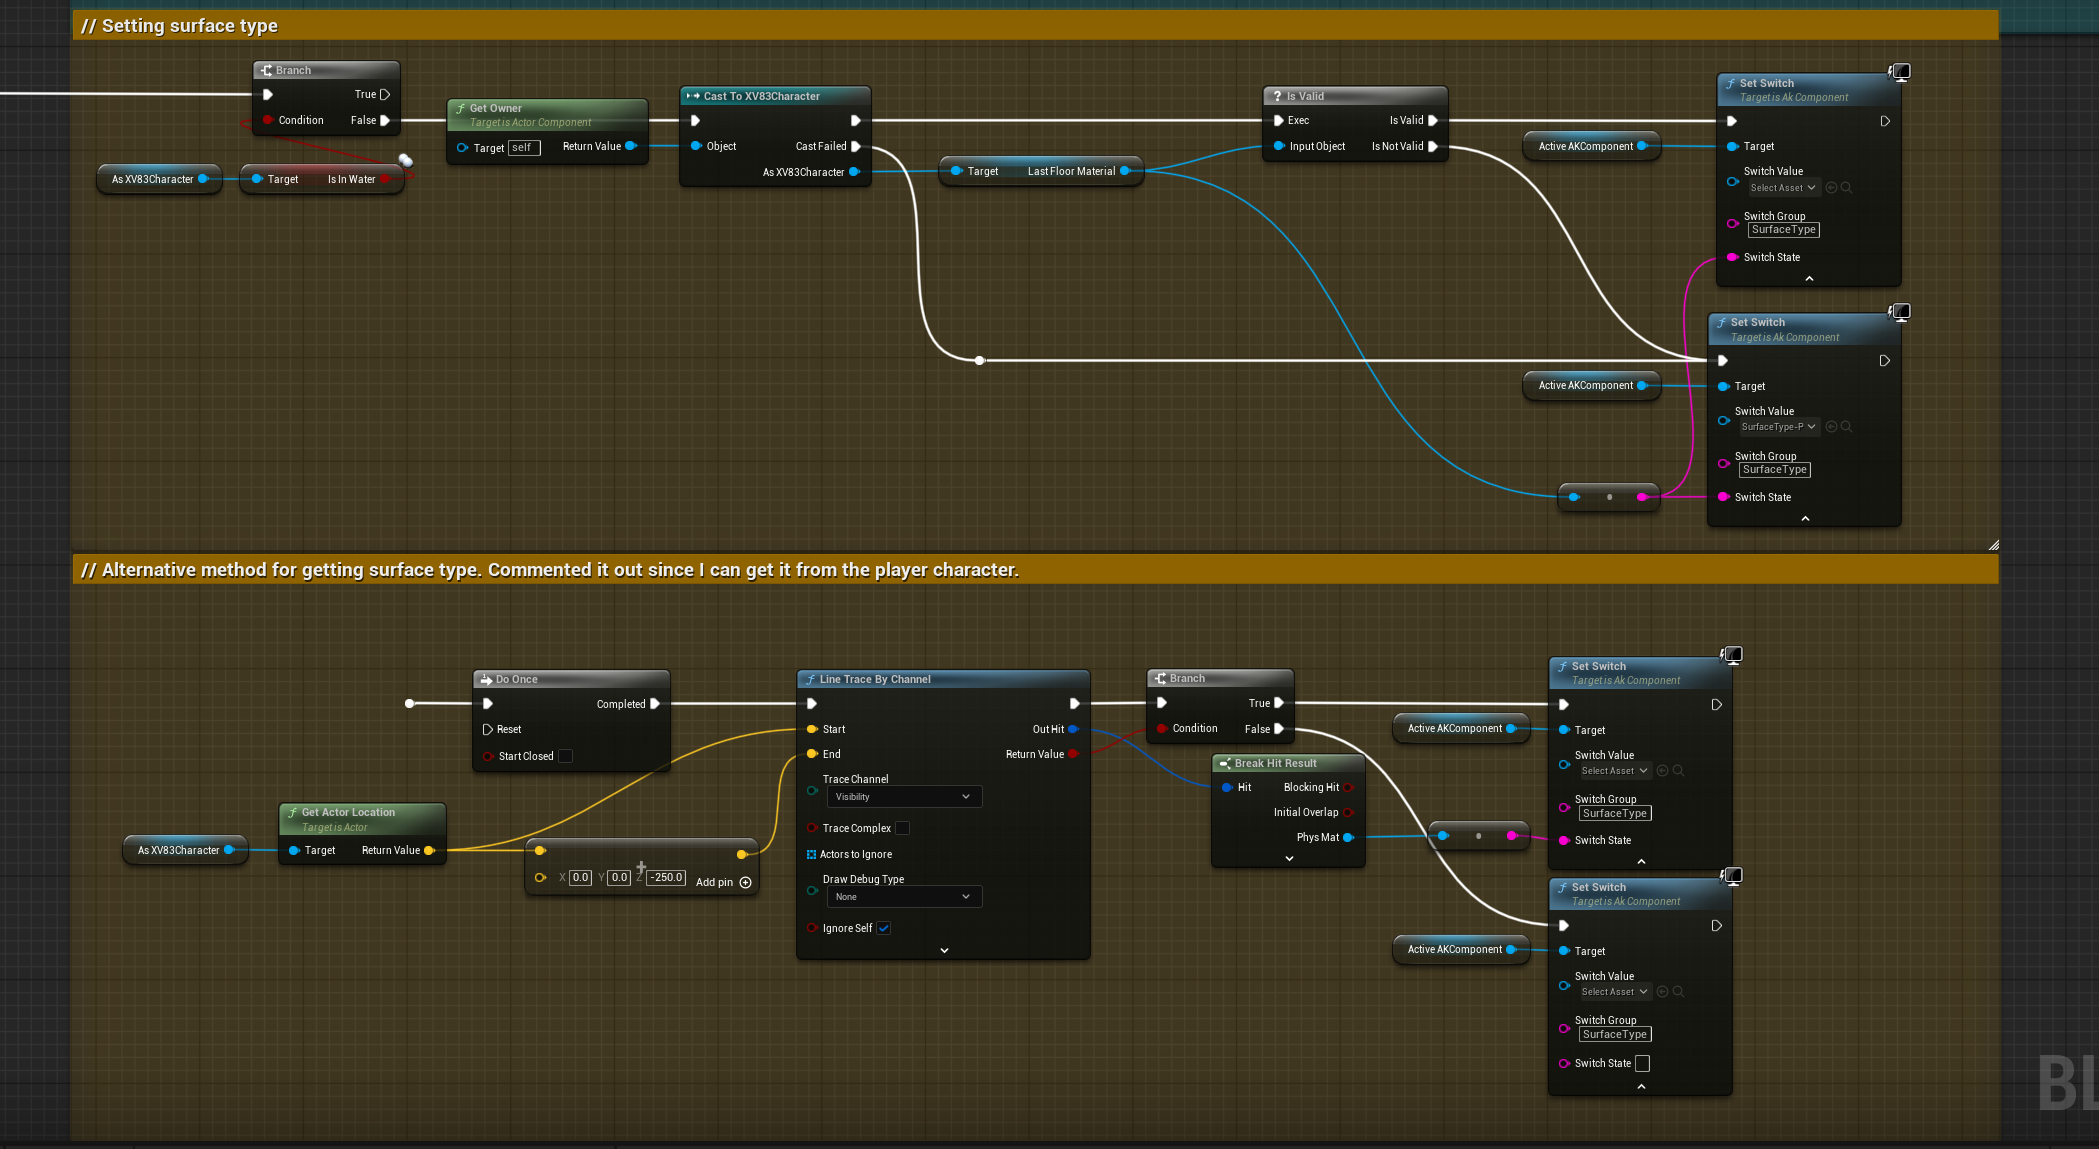Expand the Break Hit Result pins arrow

(x=1289, y=858)
